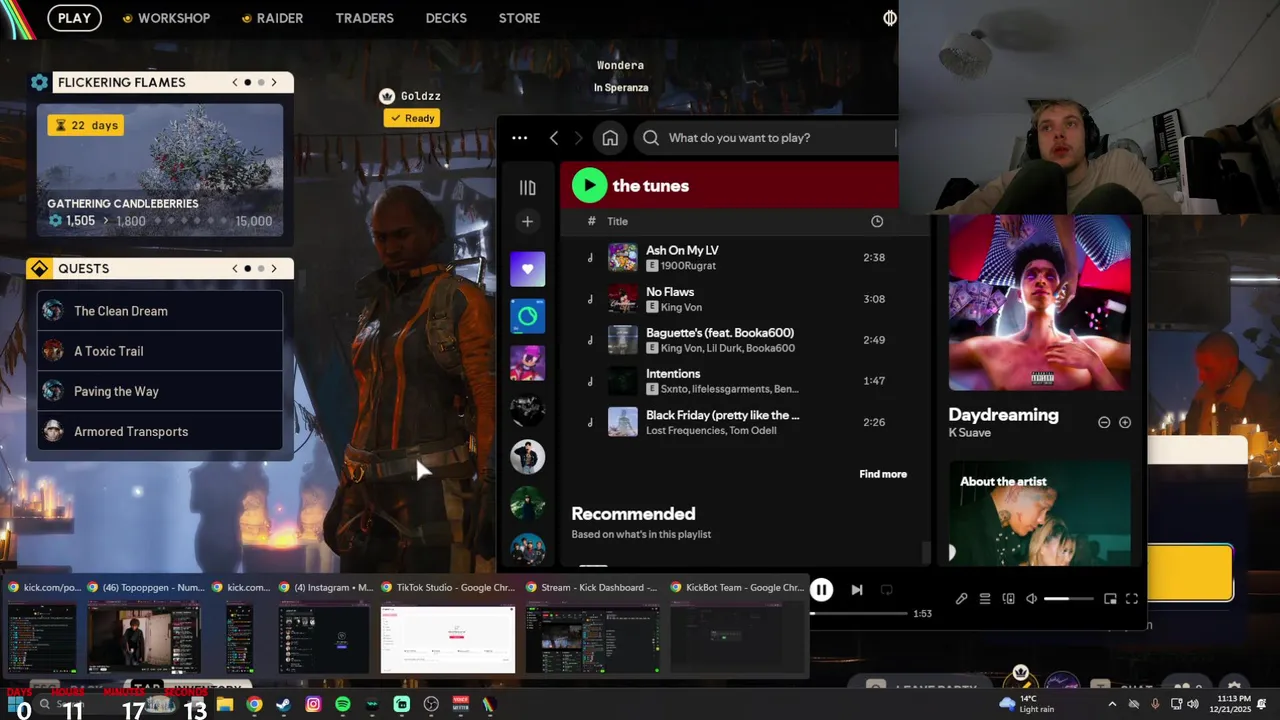The image size is (1280, 720).
Task: Go to previous Quests page
Action: [x=235, y=268]
